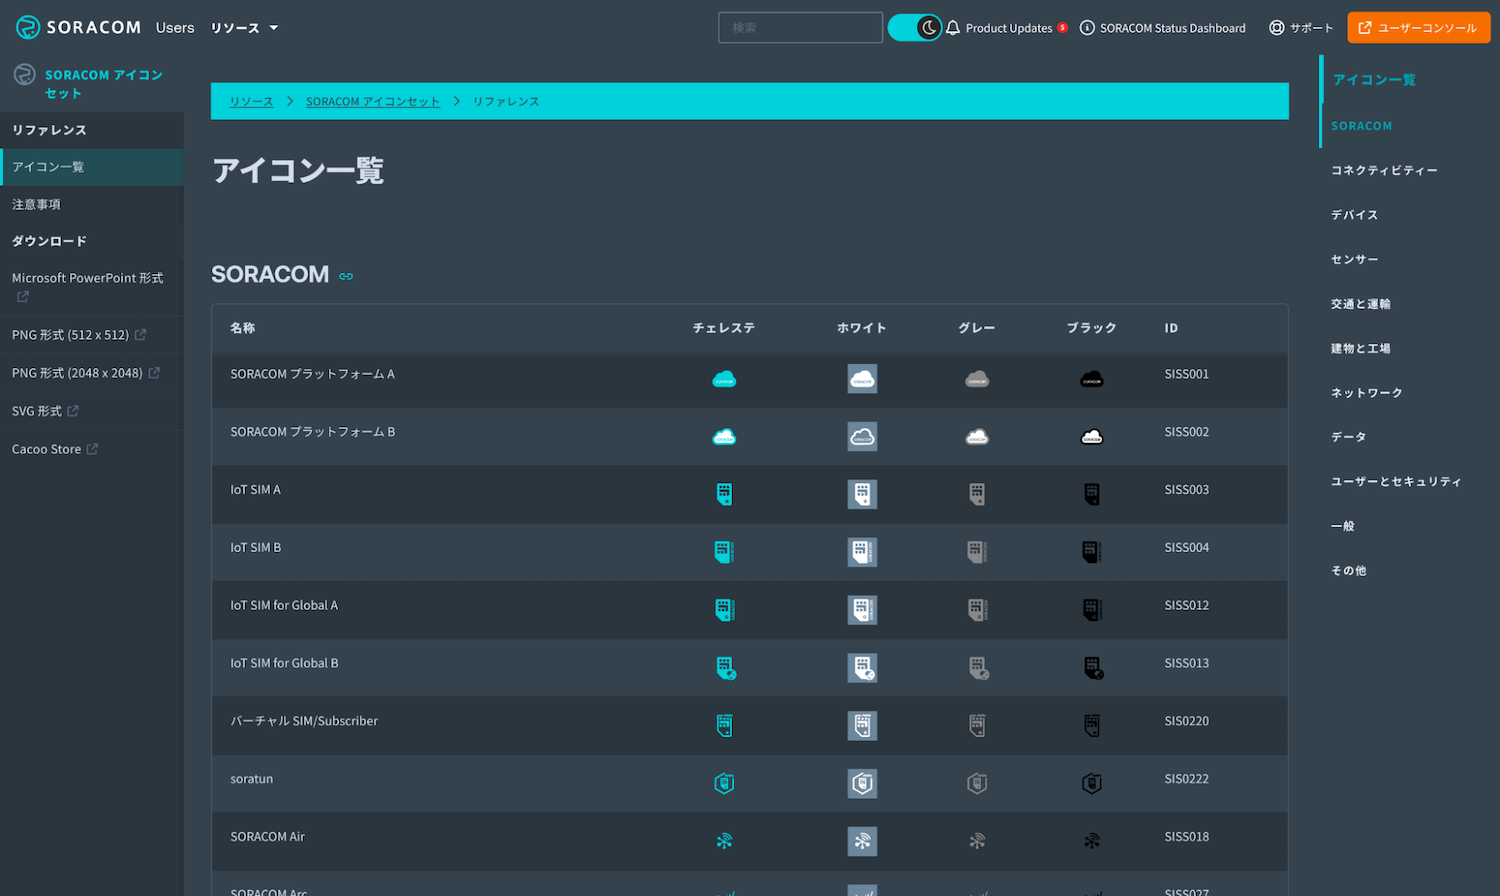The image size is (1500, 896).
Task: Click SORACOM プラットフォーム B celeste icon
Action: tap(724, 437)
